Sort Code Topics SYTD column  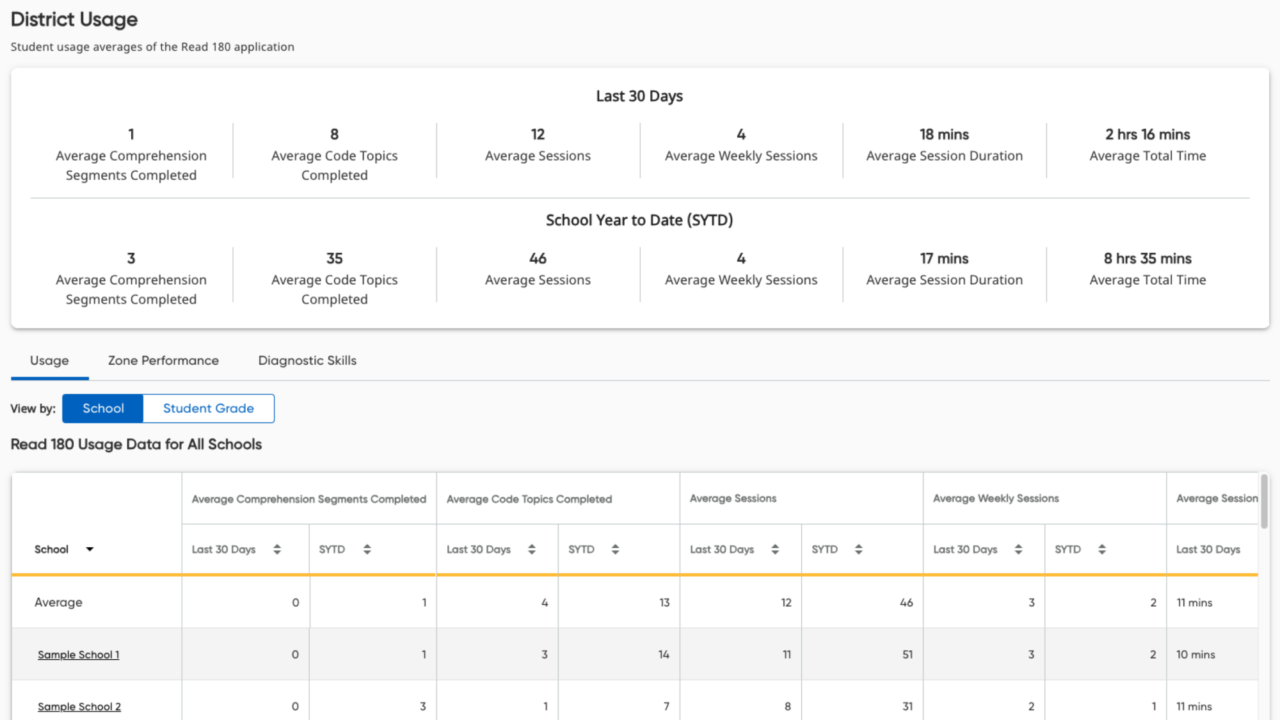tap(615, 549)
